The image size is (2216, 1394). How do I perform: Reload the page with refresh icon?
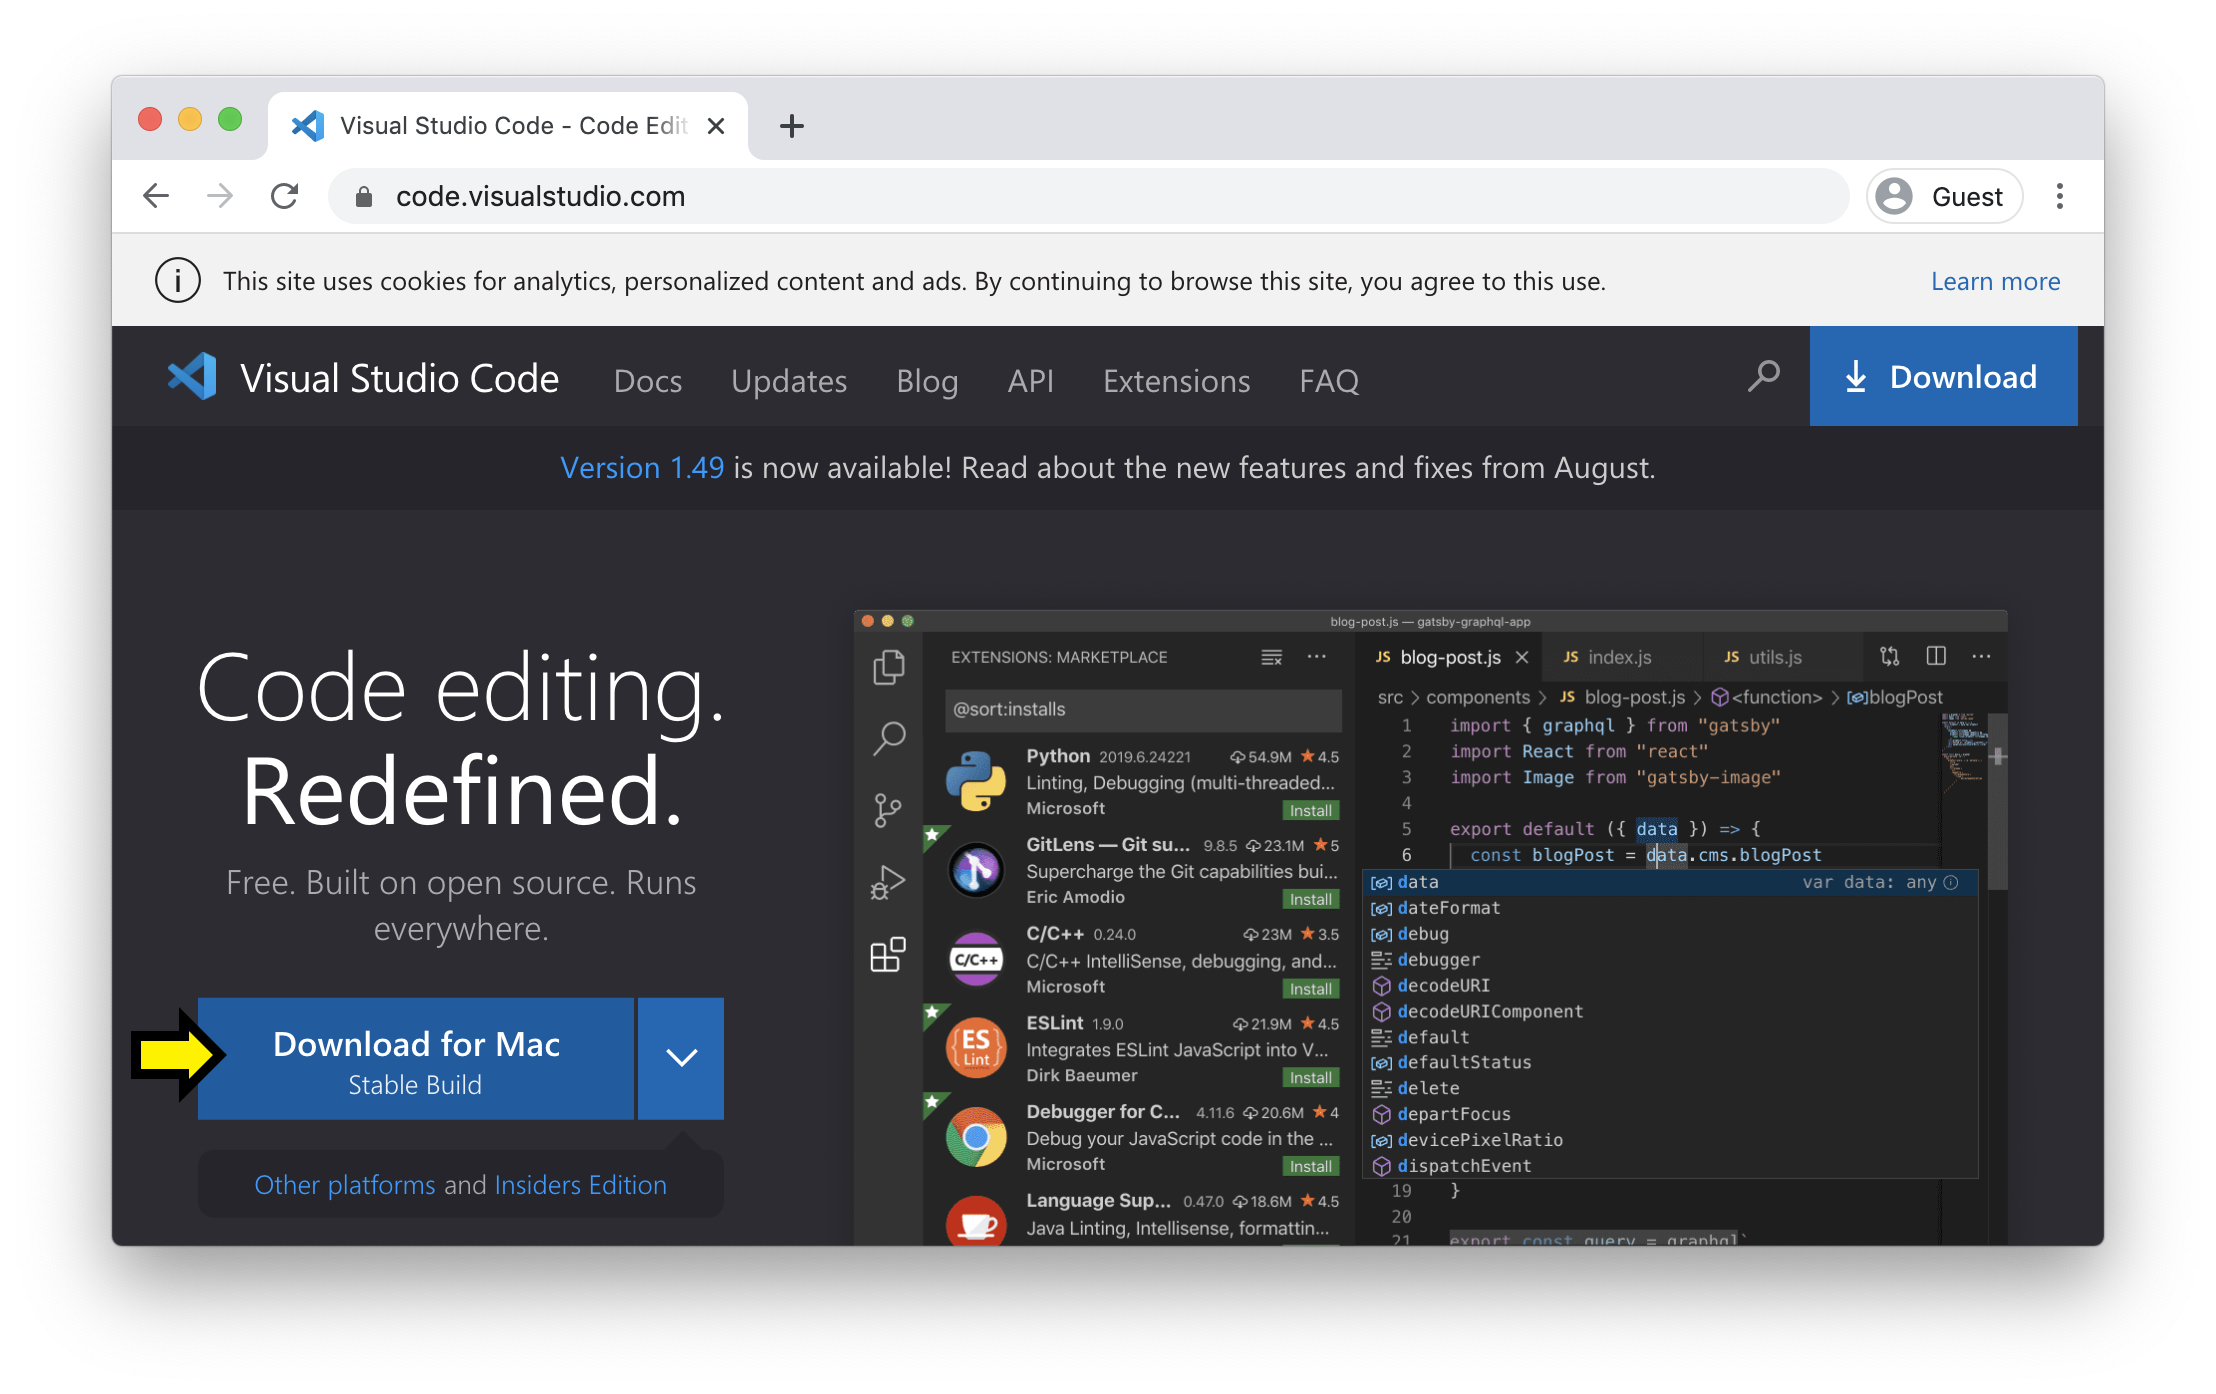pos(285,196)
